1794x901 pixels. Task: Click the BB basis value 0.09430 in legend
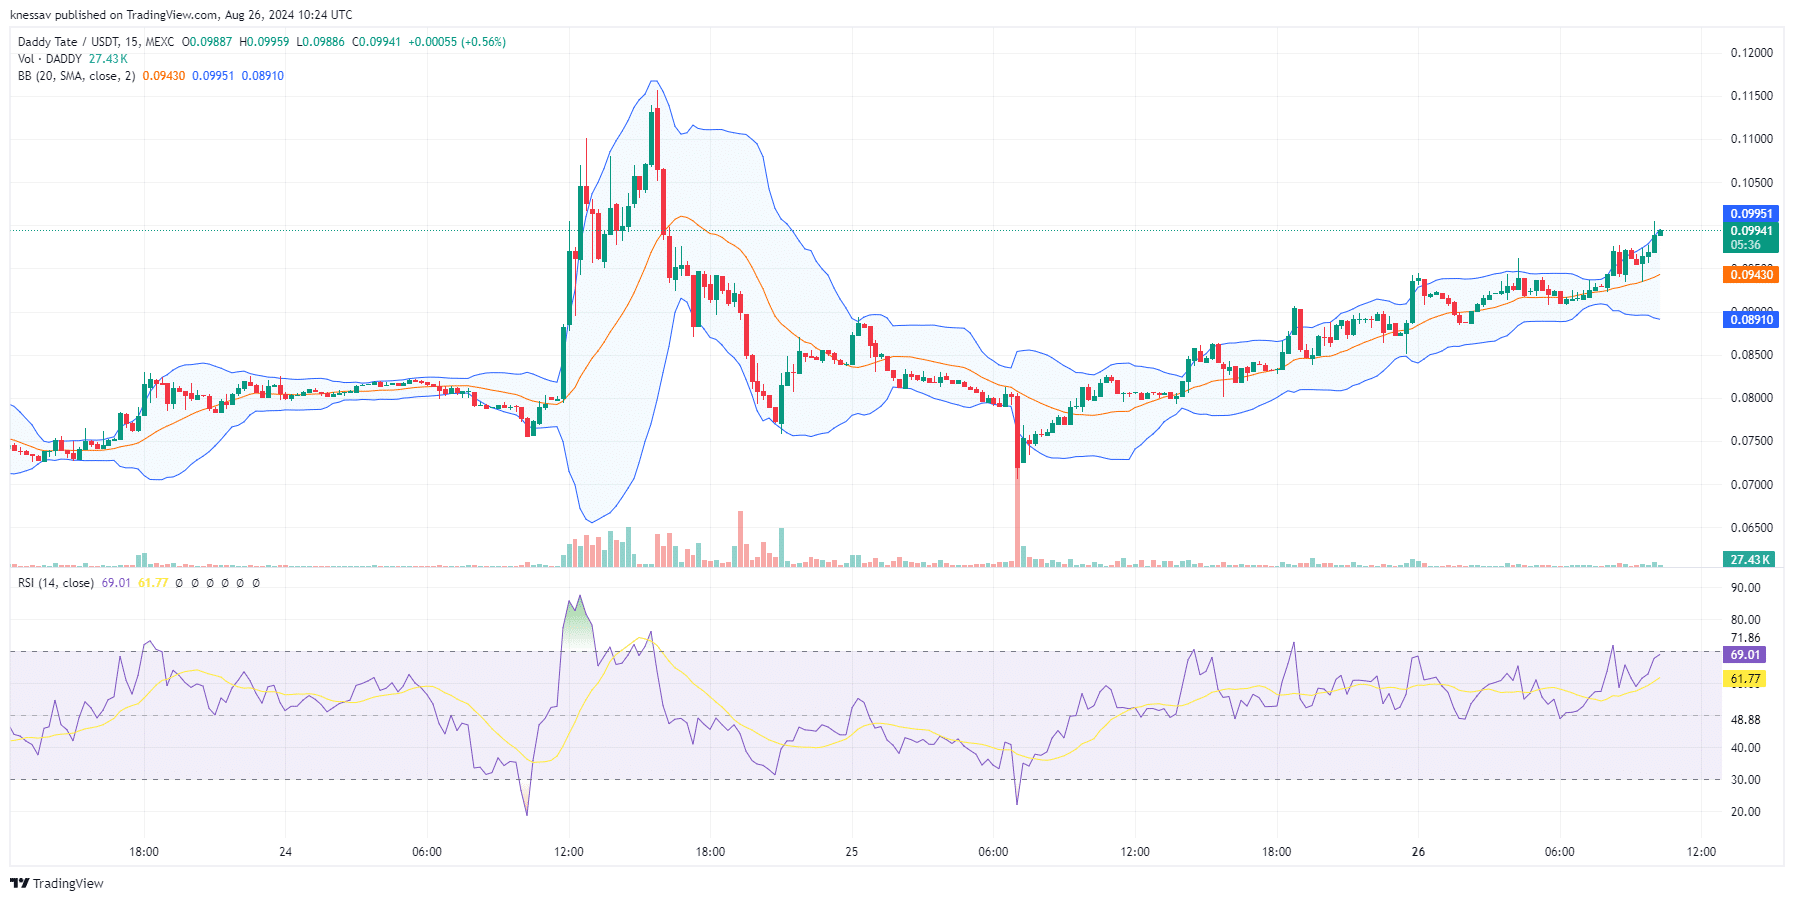[164, 76]
